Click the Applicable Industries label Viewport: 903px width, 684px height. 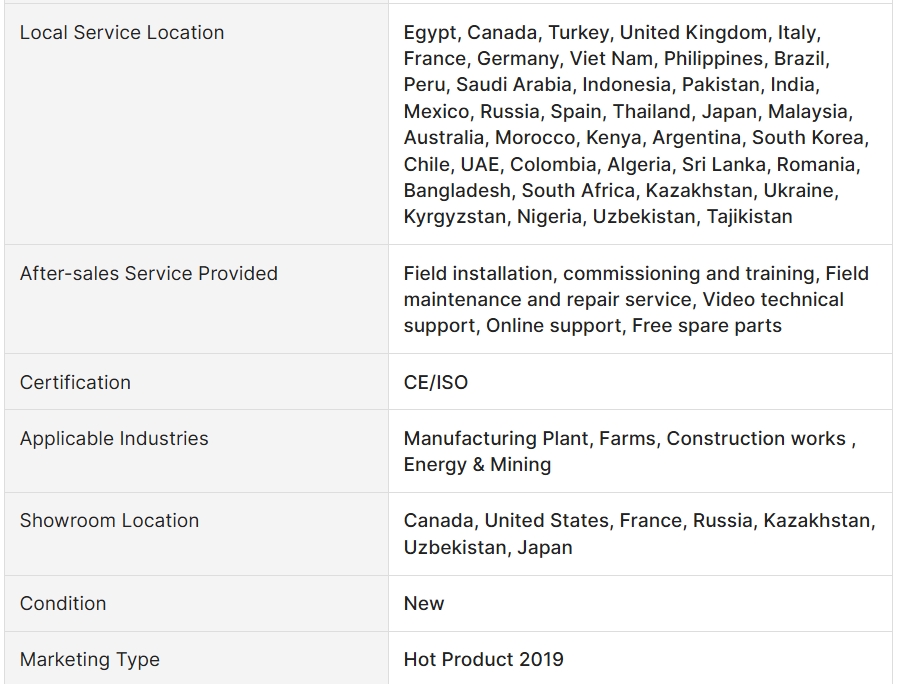click(x=114, y=438)
